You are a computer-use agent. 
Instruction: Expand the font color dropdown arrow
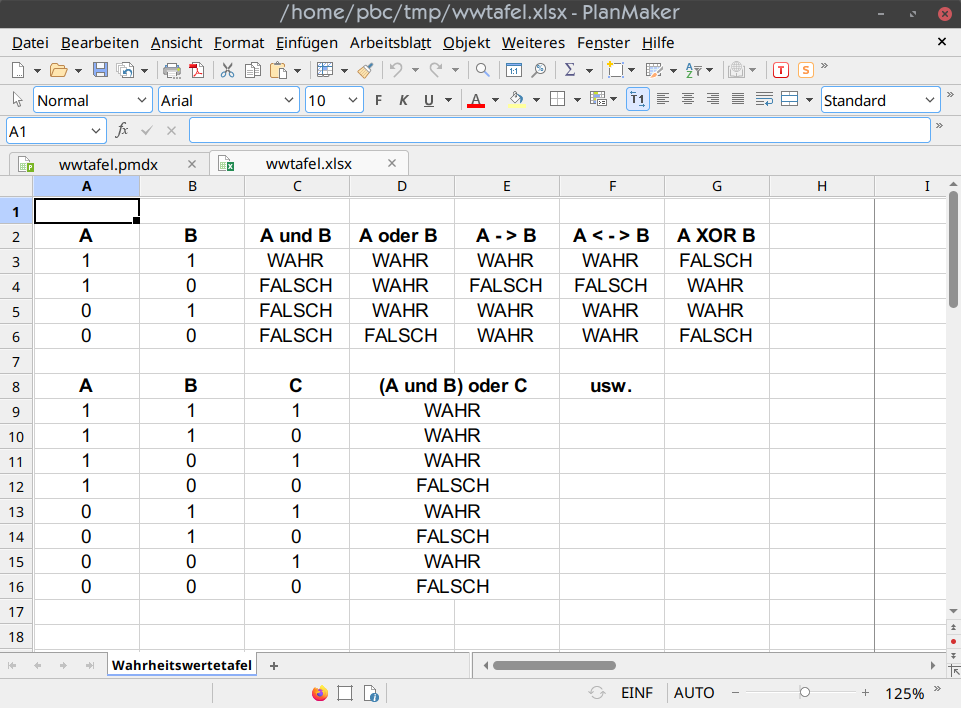[495, 100]
